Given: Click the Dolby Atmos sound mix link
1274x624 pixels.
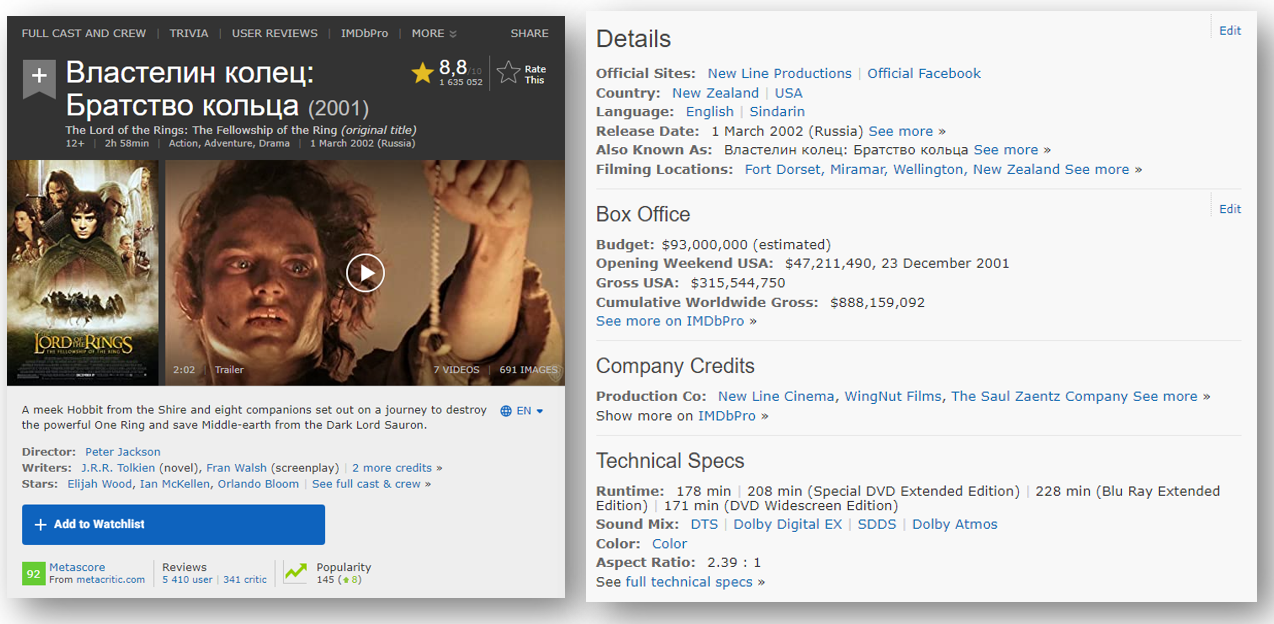Looking at the screenshot, I should tap(954, 524).
